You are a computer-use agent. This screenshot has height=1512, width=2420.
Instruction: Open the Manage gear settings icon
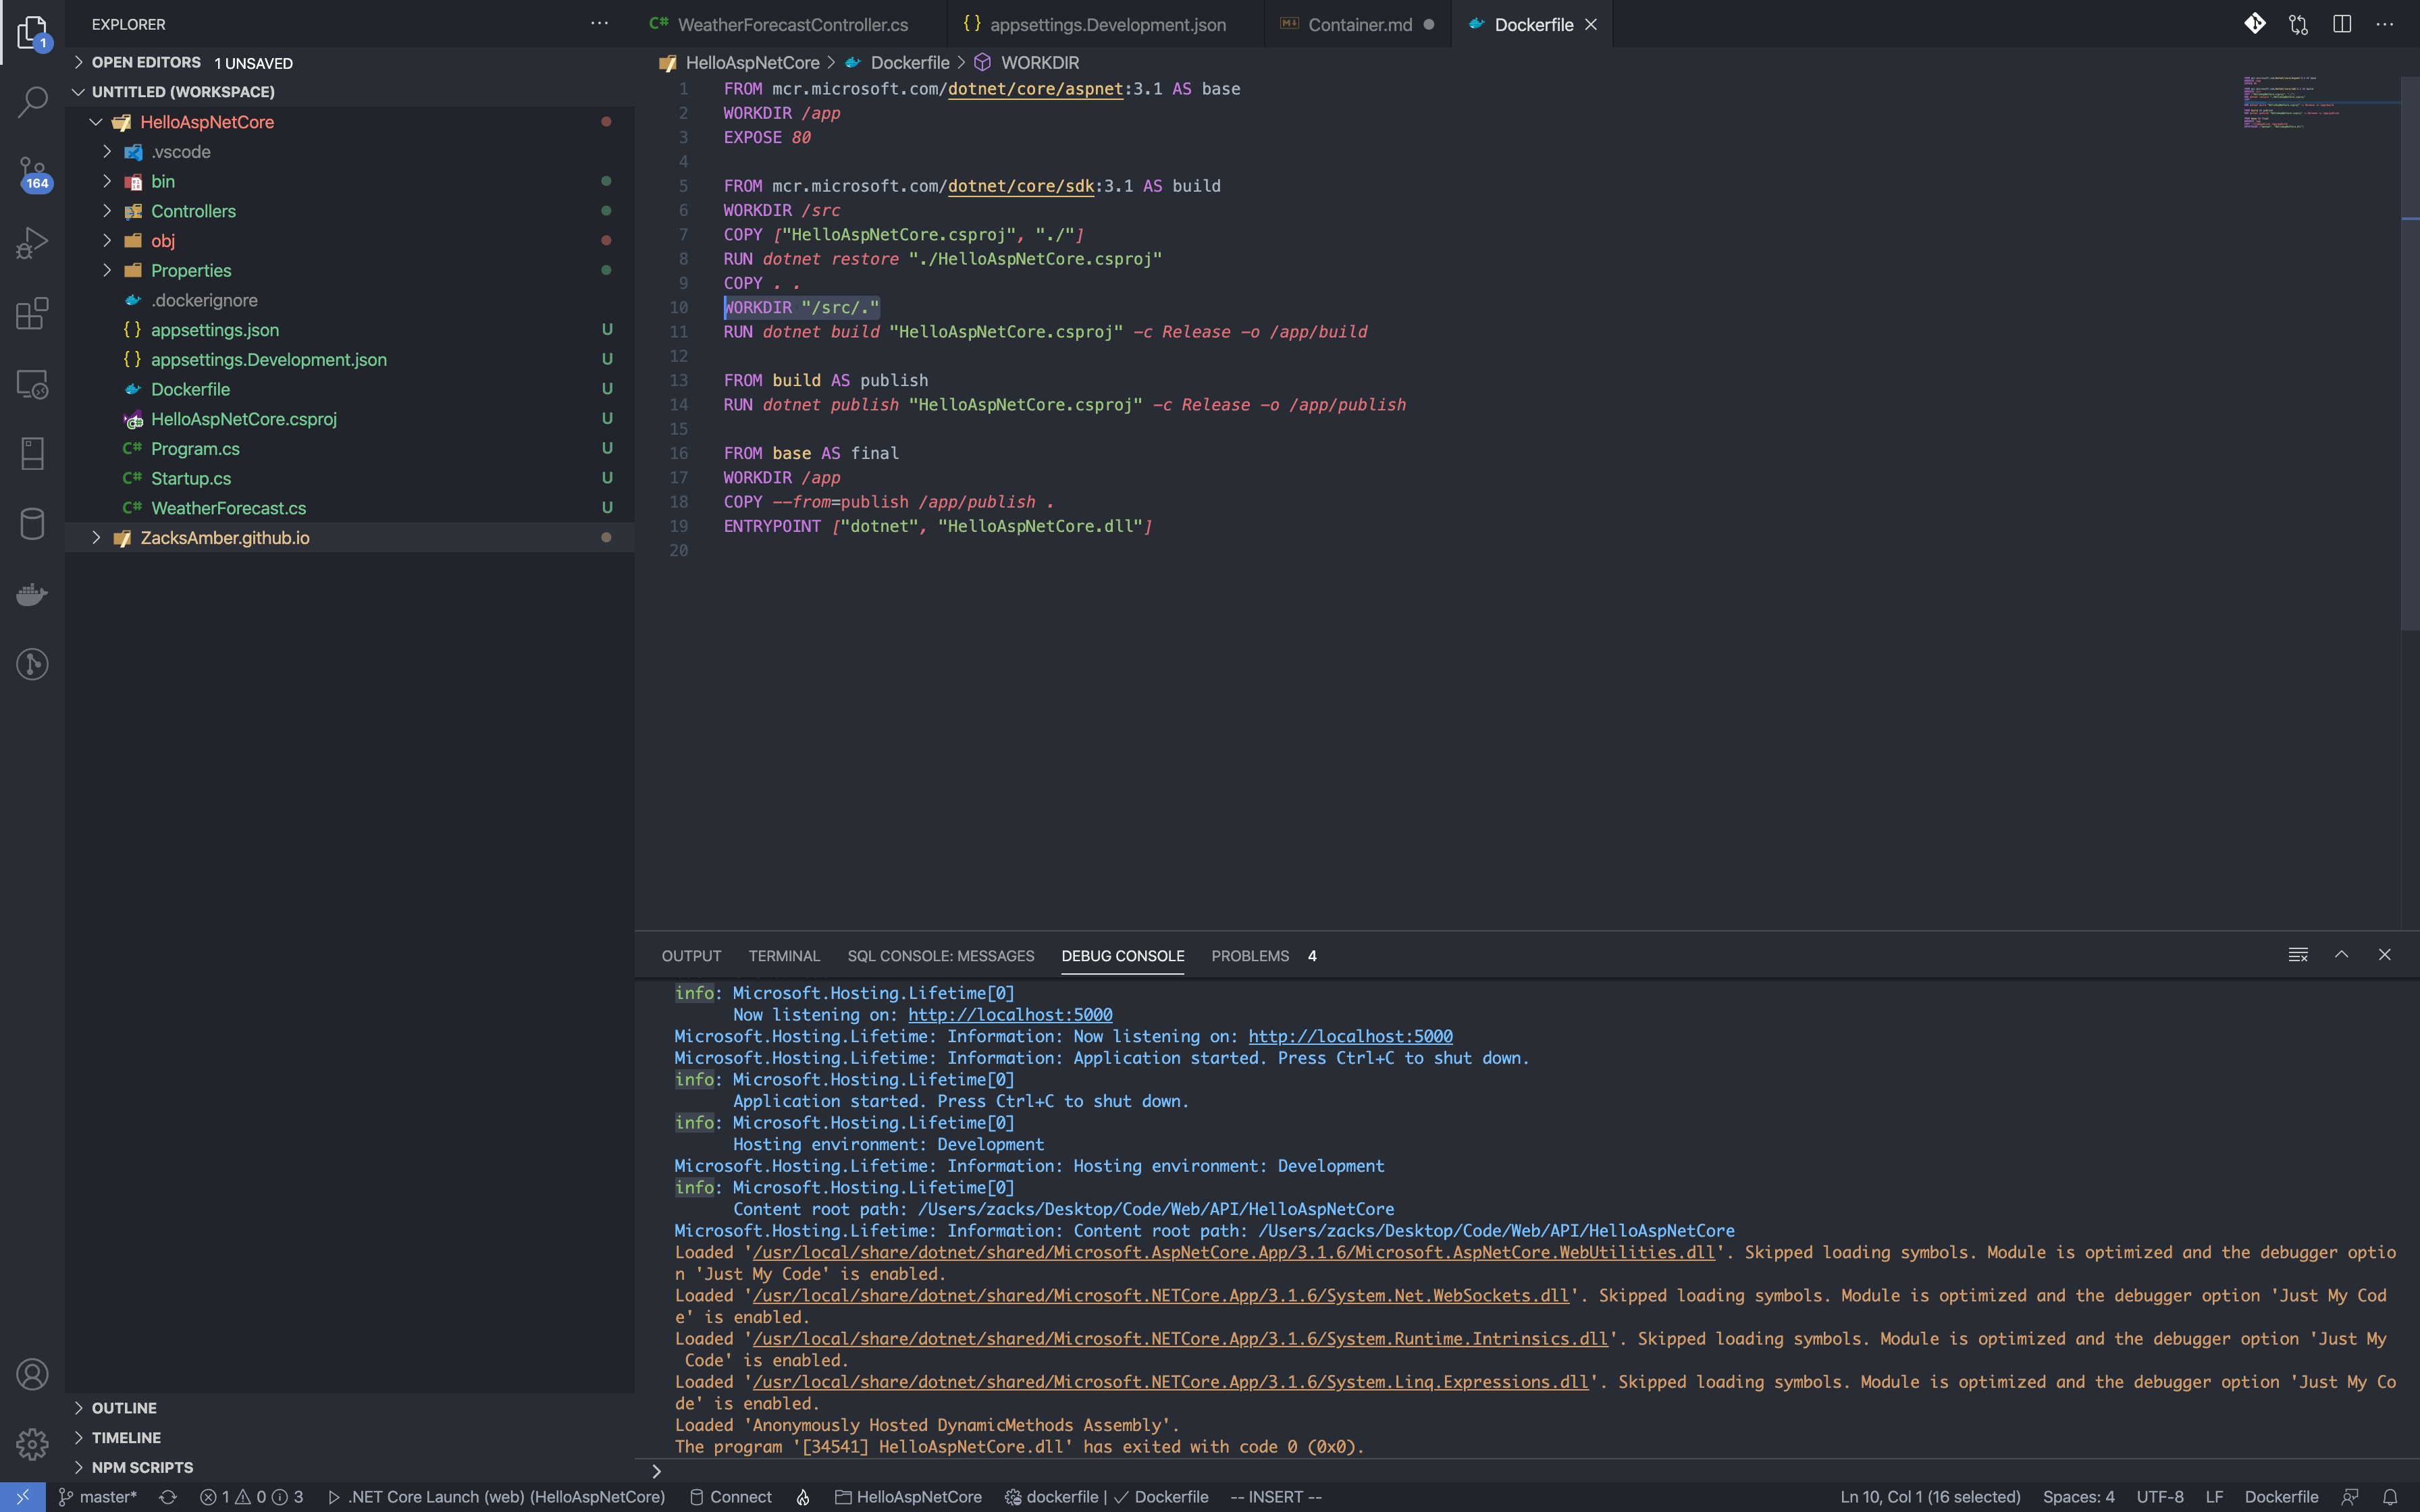pyautogui.click(x=32, y=1443)
